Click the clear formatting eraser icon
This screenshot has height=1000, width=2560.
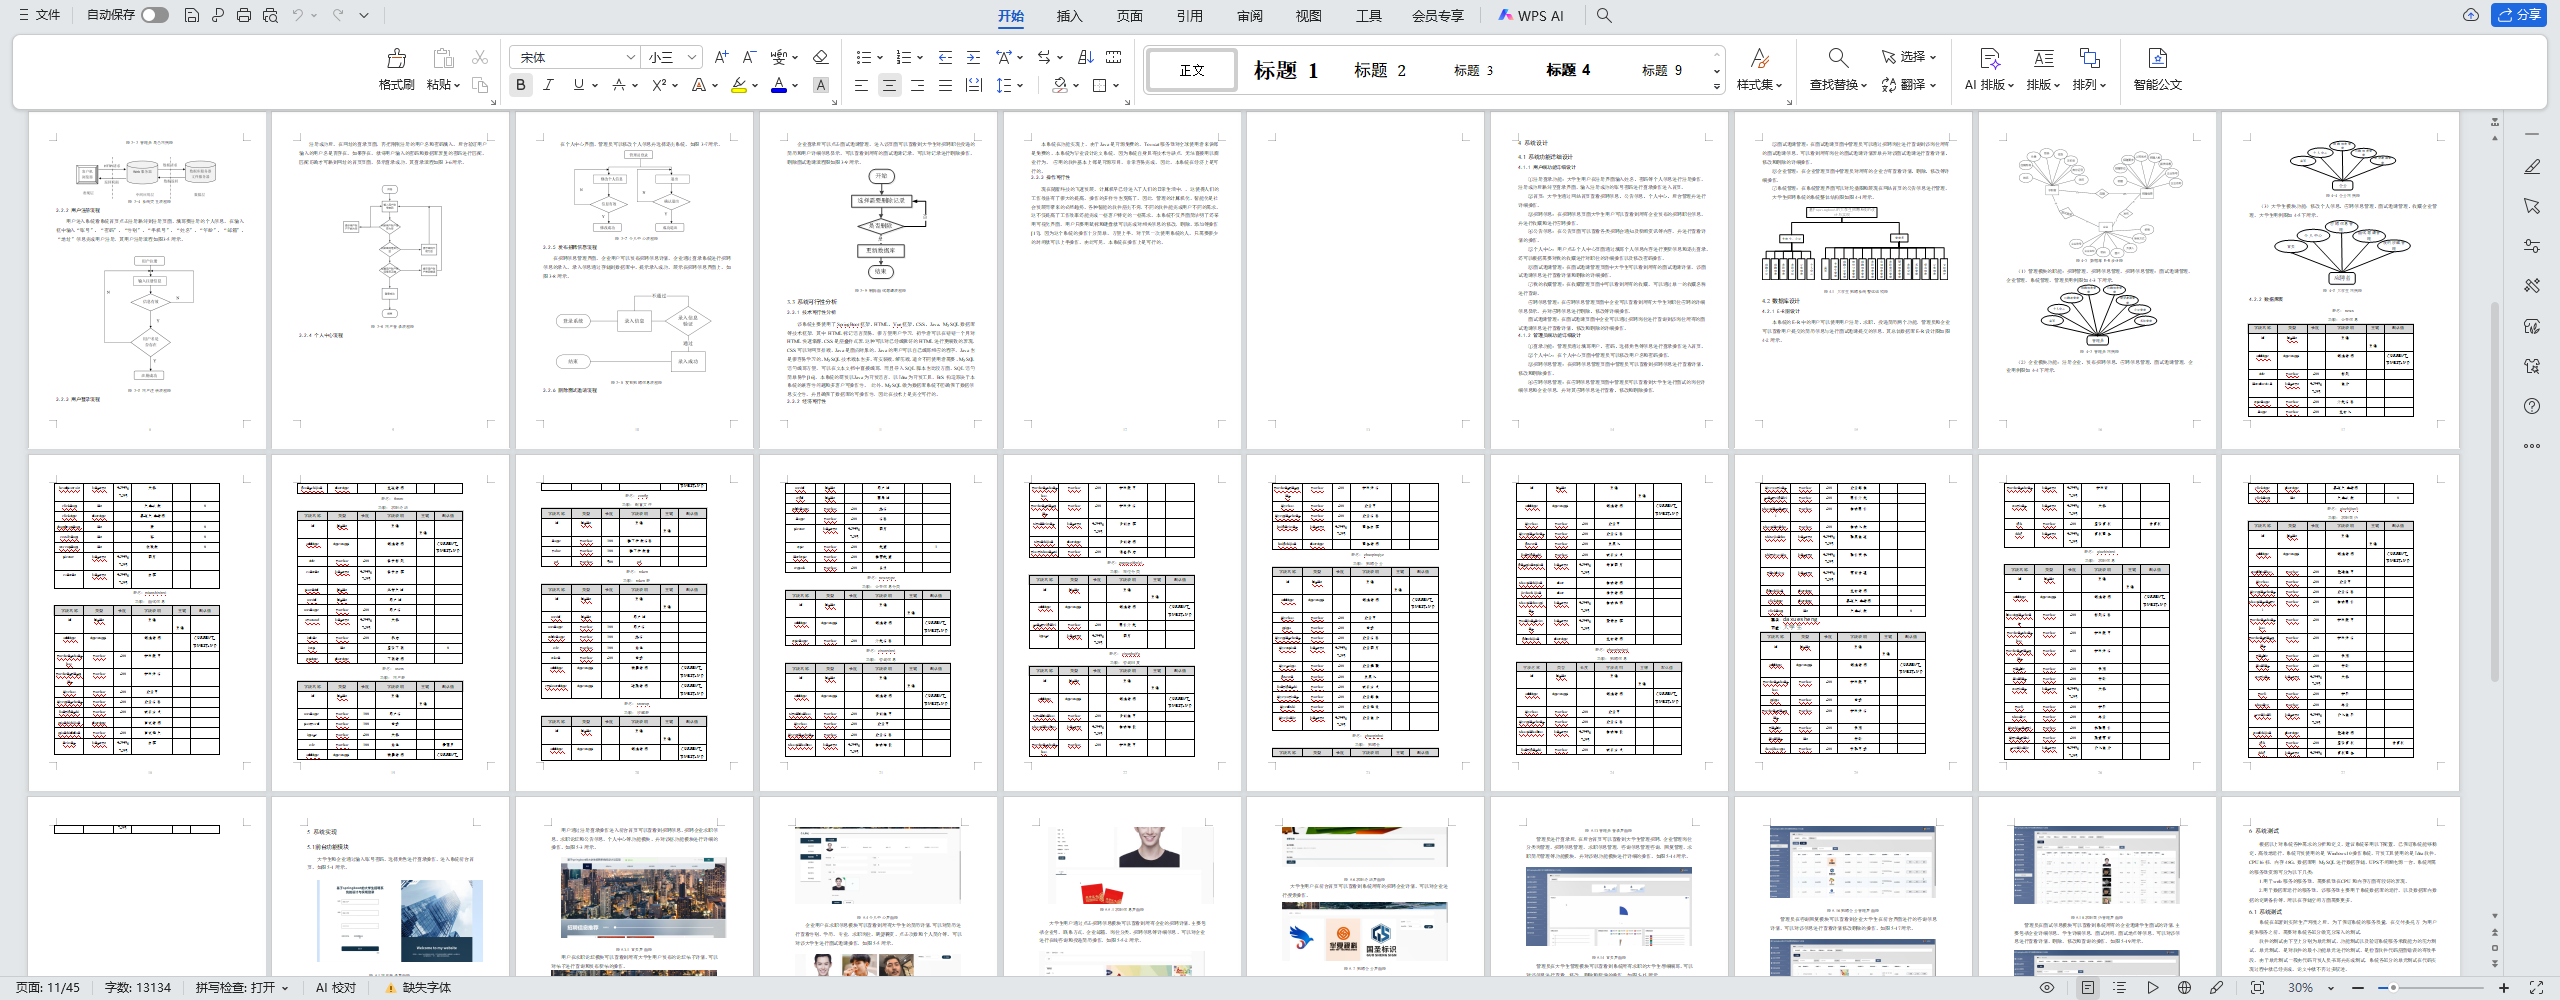820,57
